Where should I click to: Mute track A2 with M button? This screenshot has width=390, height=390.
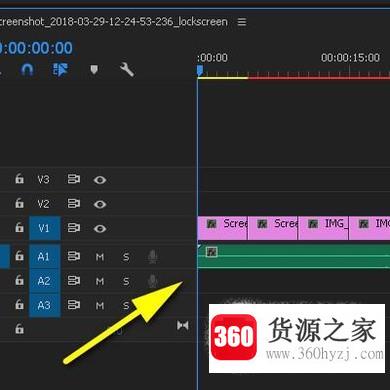100,281
